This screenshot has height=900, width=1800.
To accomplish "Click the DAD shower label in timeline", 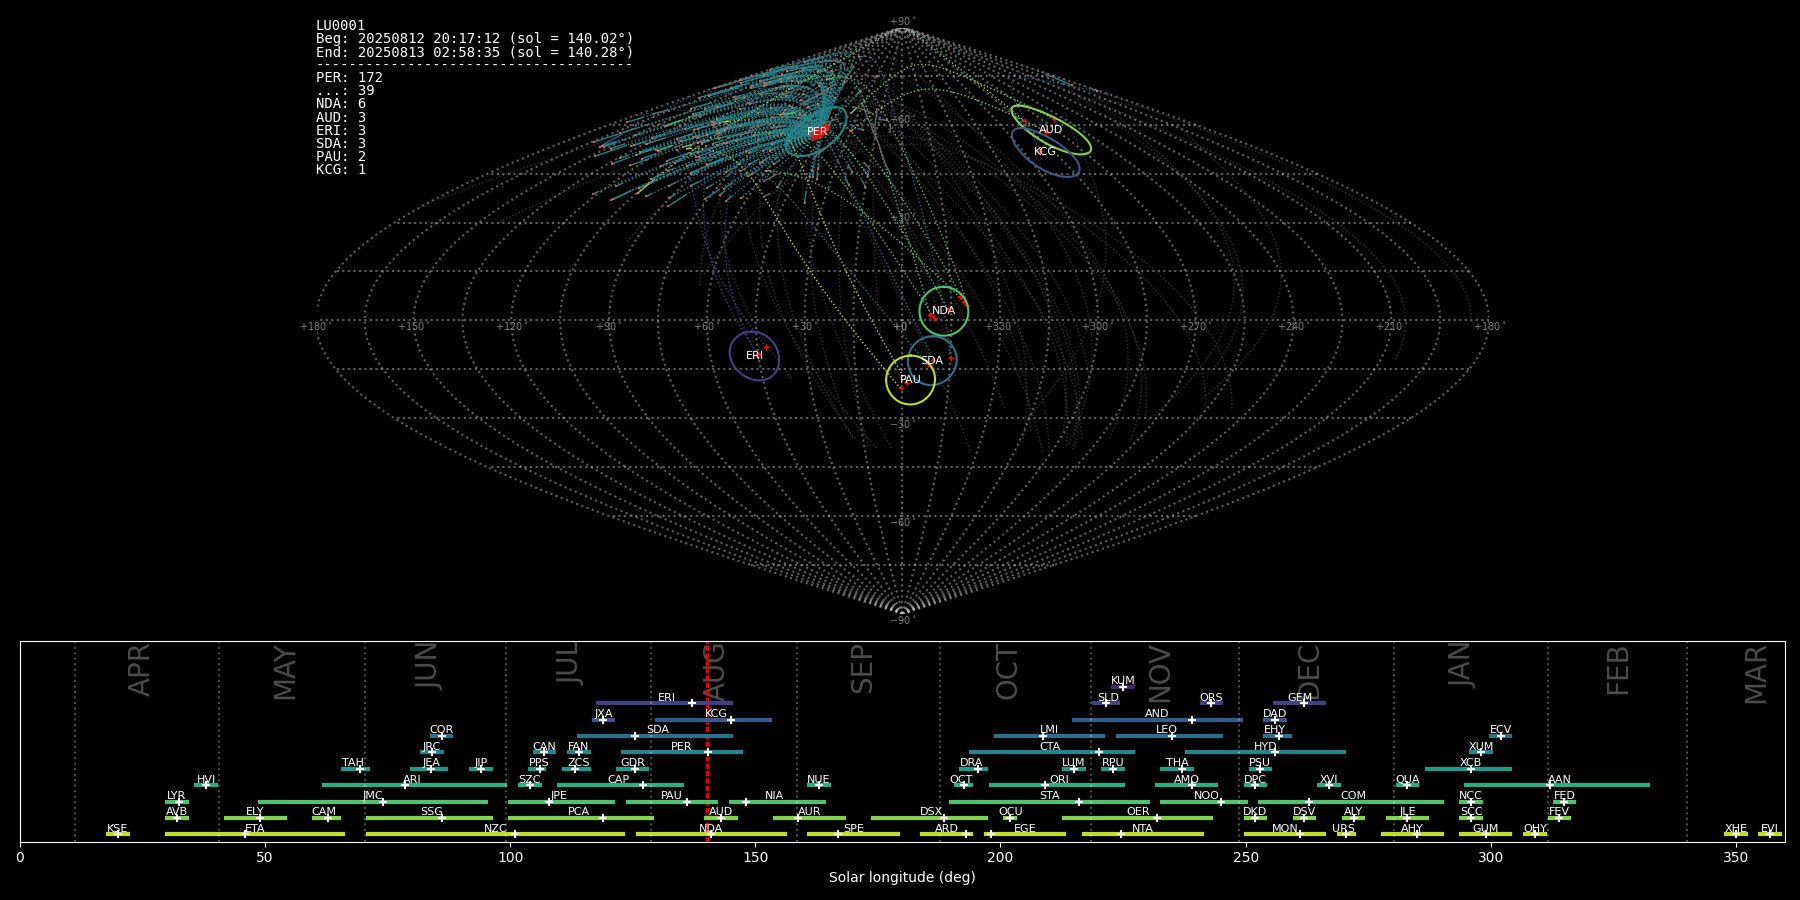I will 1275,714.
